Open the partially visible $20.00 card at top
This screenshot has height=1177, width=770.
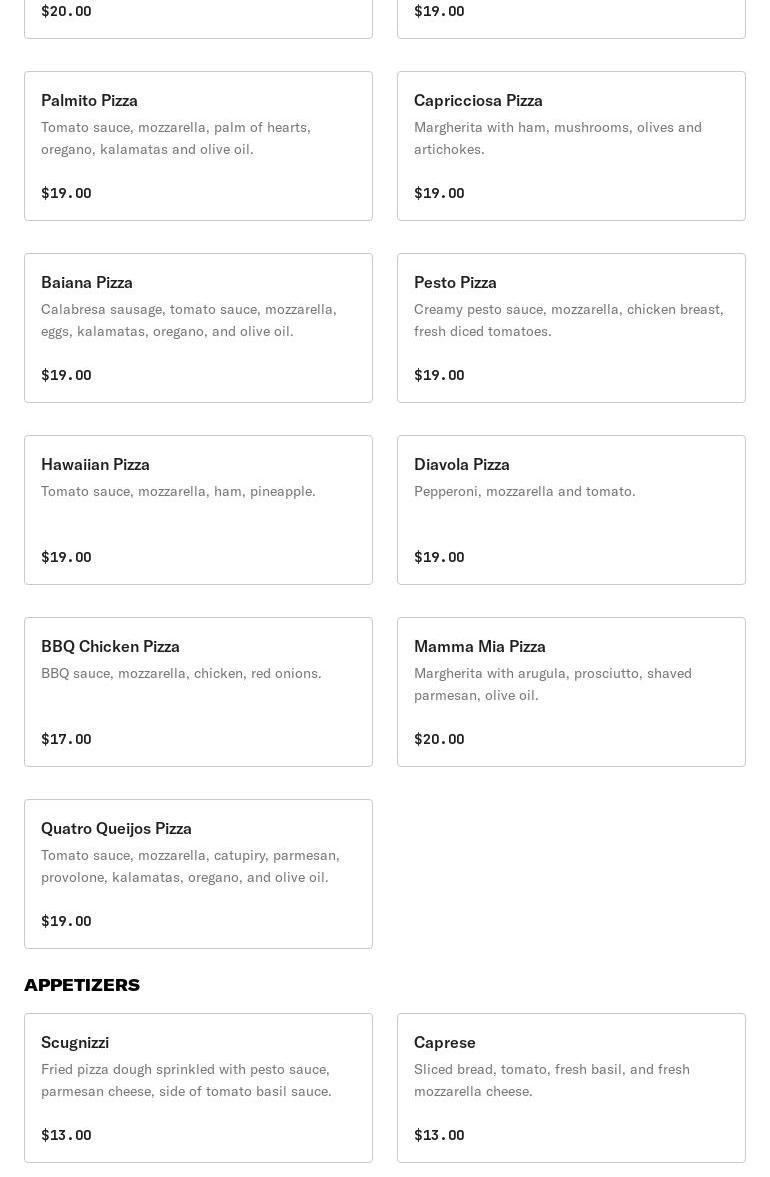[198, 19]
